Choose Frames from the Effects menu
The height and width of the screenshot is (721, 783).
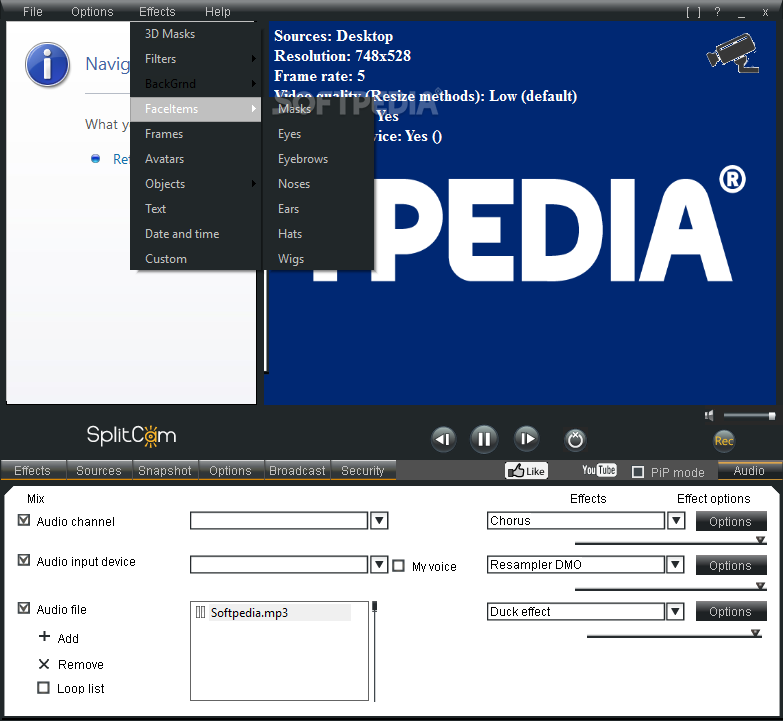pos(196,134)
